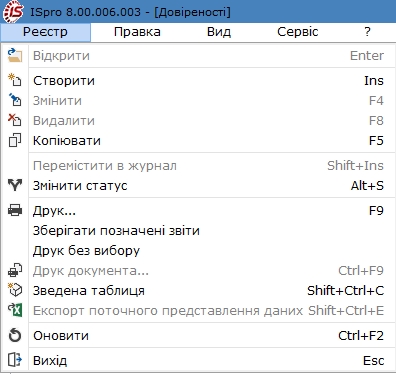Click the printer icon beside Друк...
396x374 pixels.
click(15, 210)
